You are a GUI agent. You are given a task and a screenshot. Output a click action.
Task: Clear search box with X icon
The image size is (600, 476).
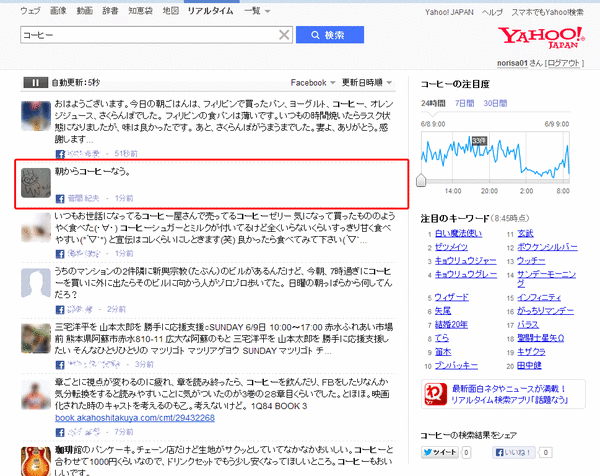284,35
